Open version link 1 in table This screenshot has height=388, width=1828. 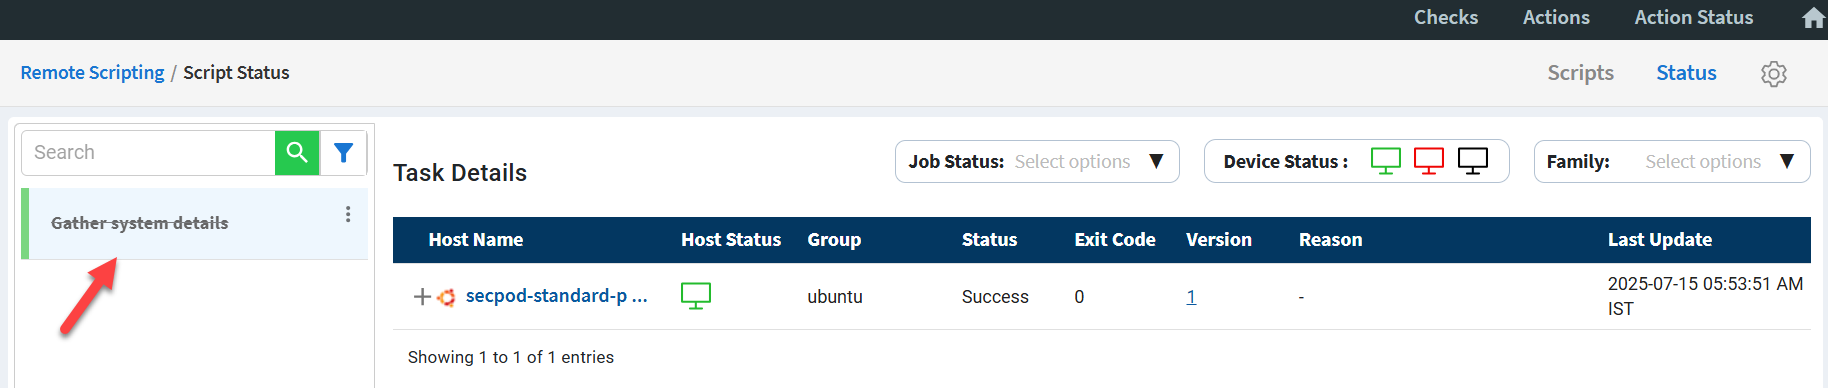1191,297
